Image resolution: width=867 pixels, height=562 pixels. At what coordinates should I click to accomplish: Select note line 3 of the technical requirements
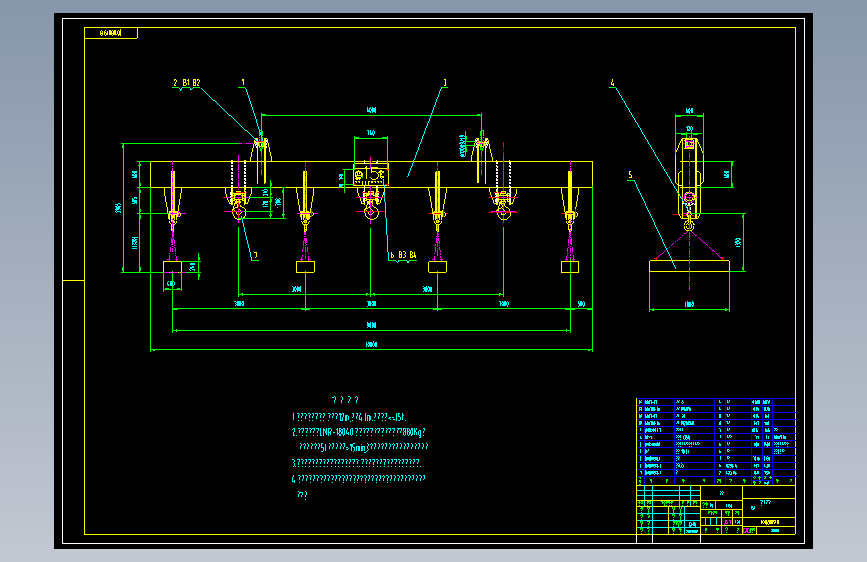(356, 462)
